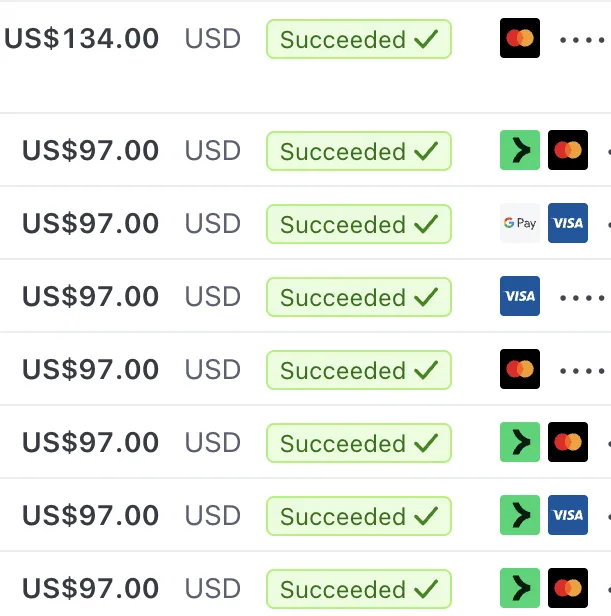611x616 pixels.
Task: Click the green Link icon in the sixth payment row
Action: coord(519,442)
